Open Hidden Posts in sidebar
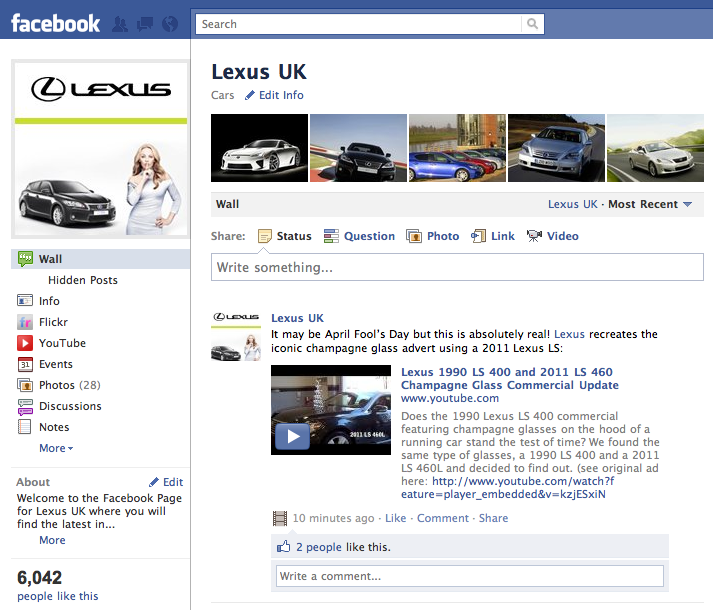The image size is (713, 610). 83,280
